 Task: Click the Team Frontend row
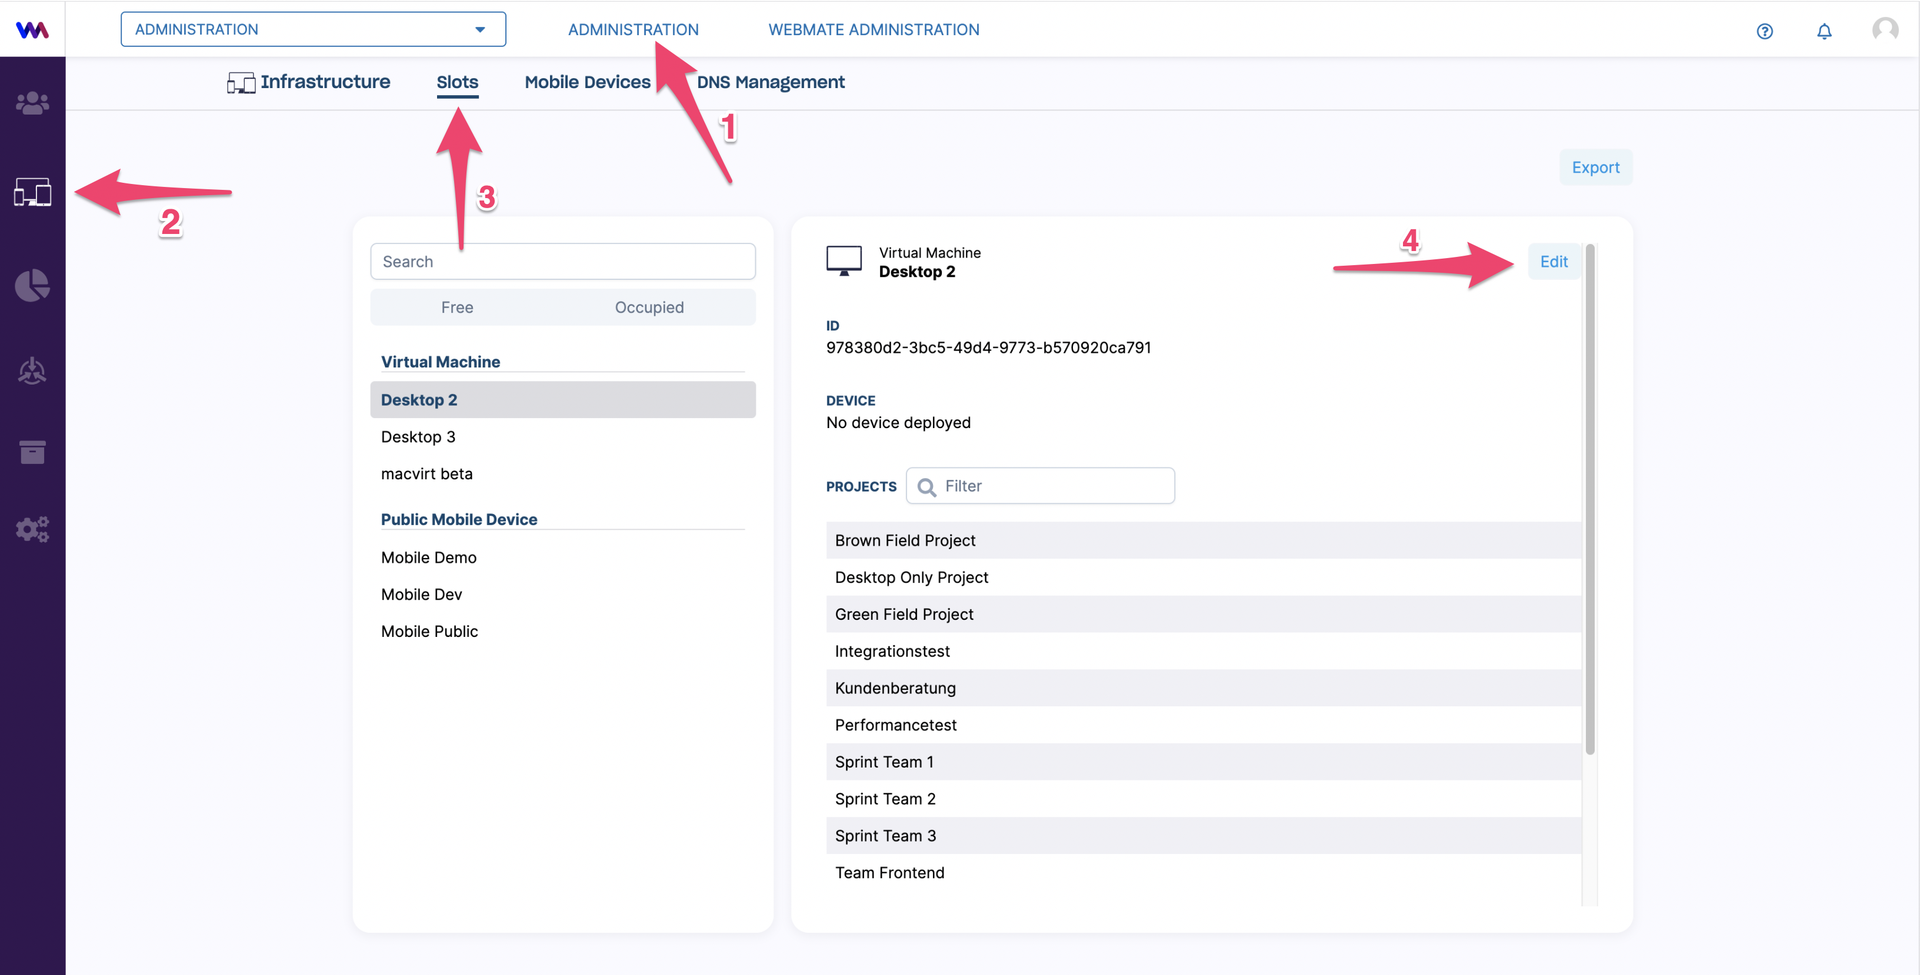pos(1204,873)
